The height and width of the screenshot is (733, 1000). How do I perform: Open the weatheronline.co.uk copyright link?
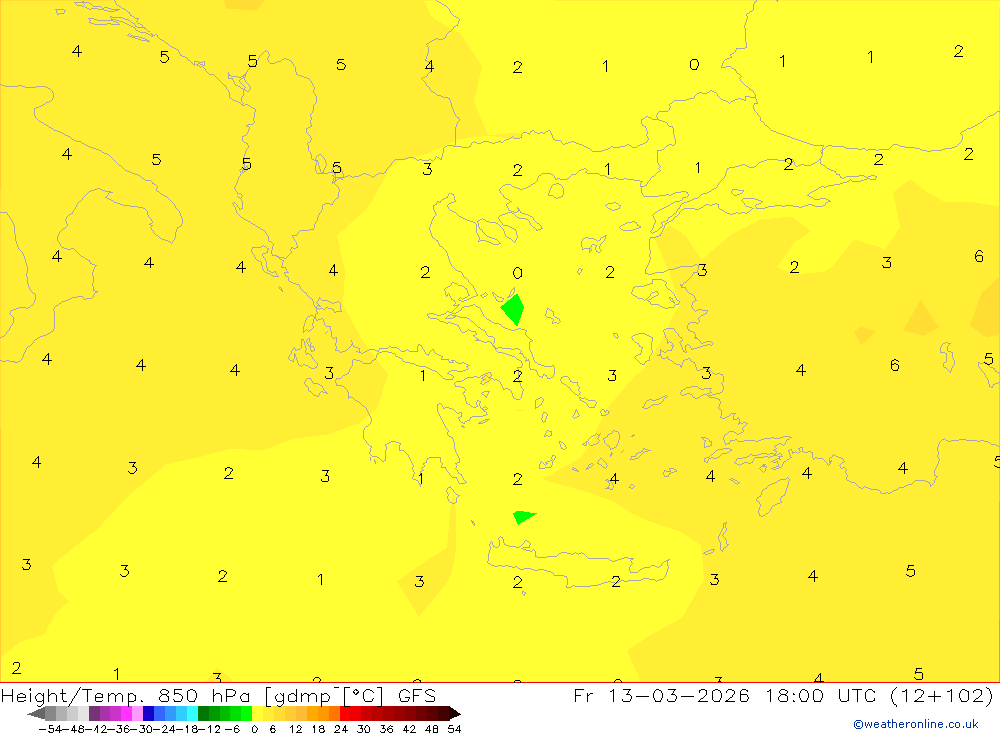(916, 724)
